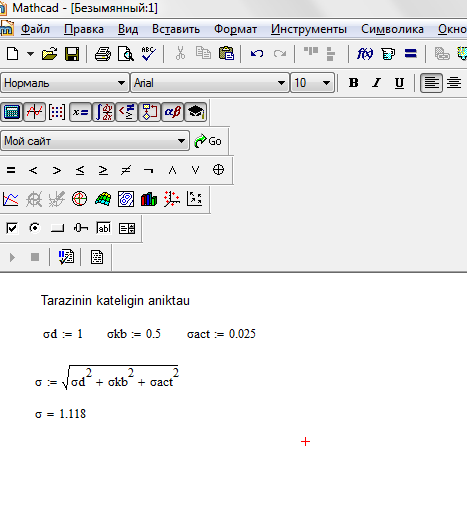Set center text alignment

pyautogui.click(x=454, y=83)
